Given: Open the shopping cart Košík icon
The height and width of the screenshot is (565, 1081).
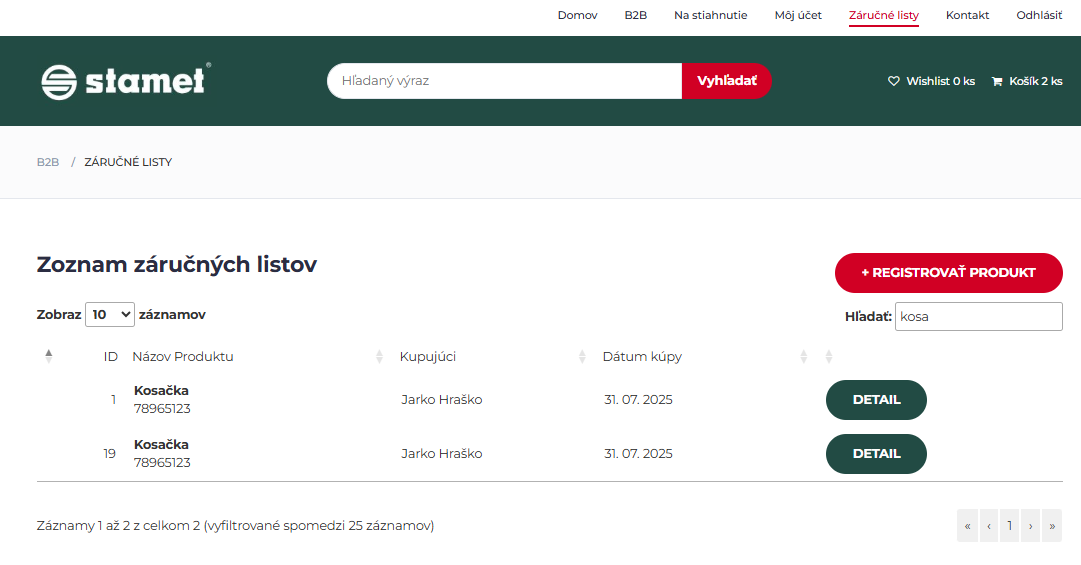Looking at the screenshot, I should click(x=997, y=81).
